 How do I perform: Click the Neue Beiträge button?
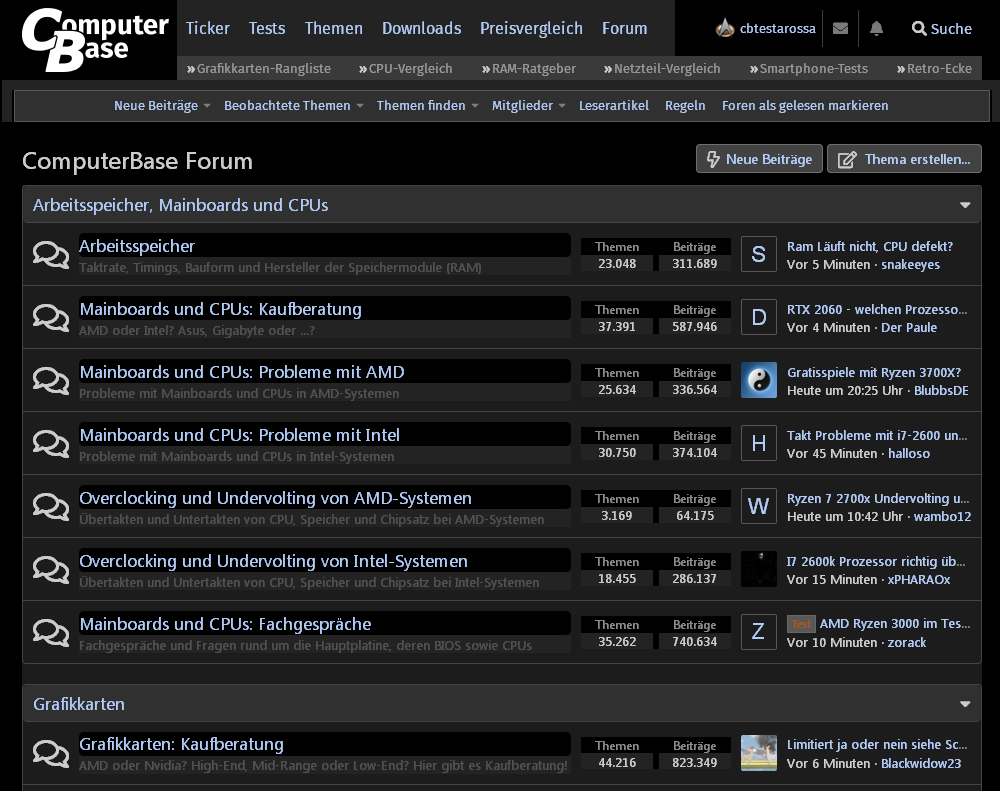759,159
